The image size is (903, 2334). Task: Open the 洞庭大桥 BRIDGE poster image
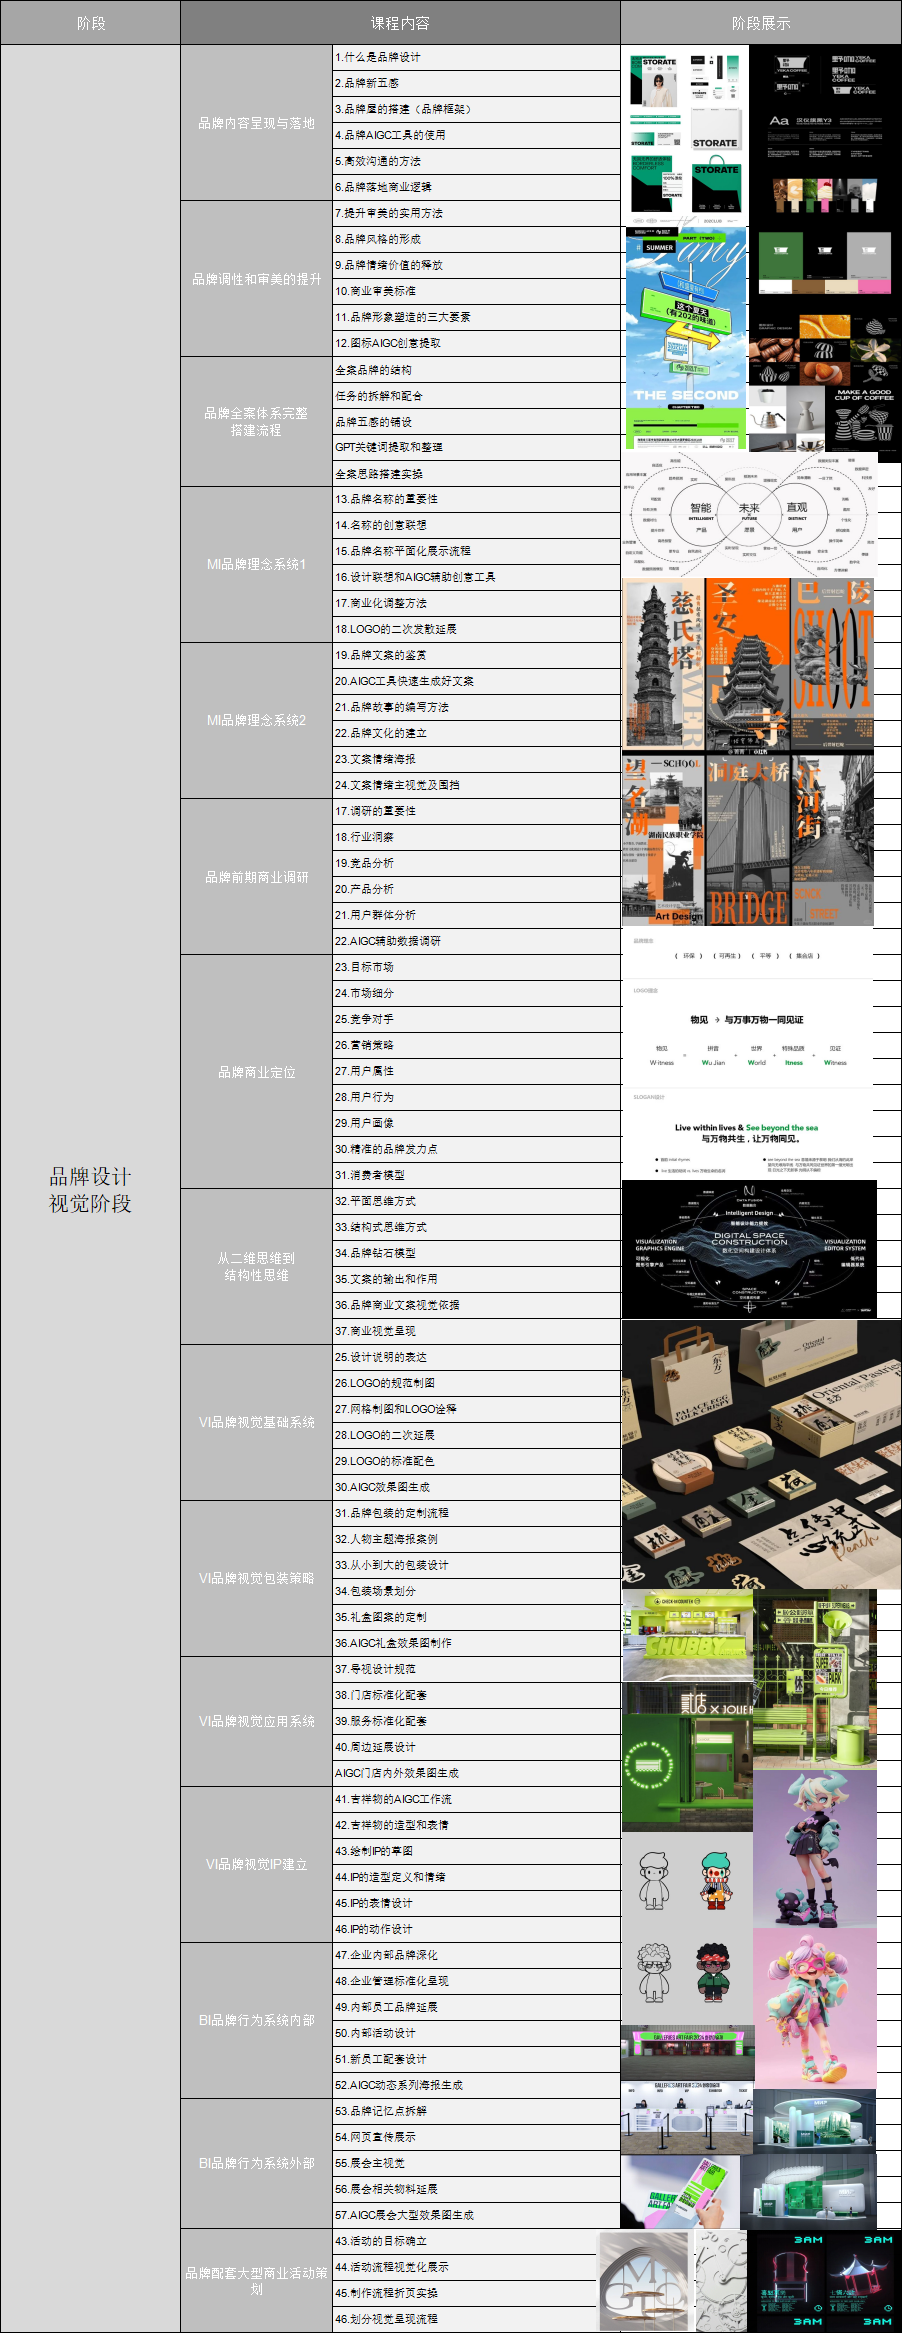point(748,840)
